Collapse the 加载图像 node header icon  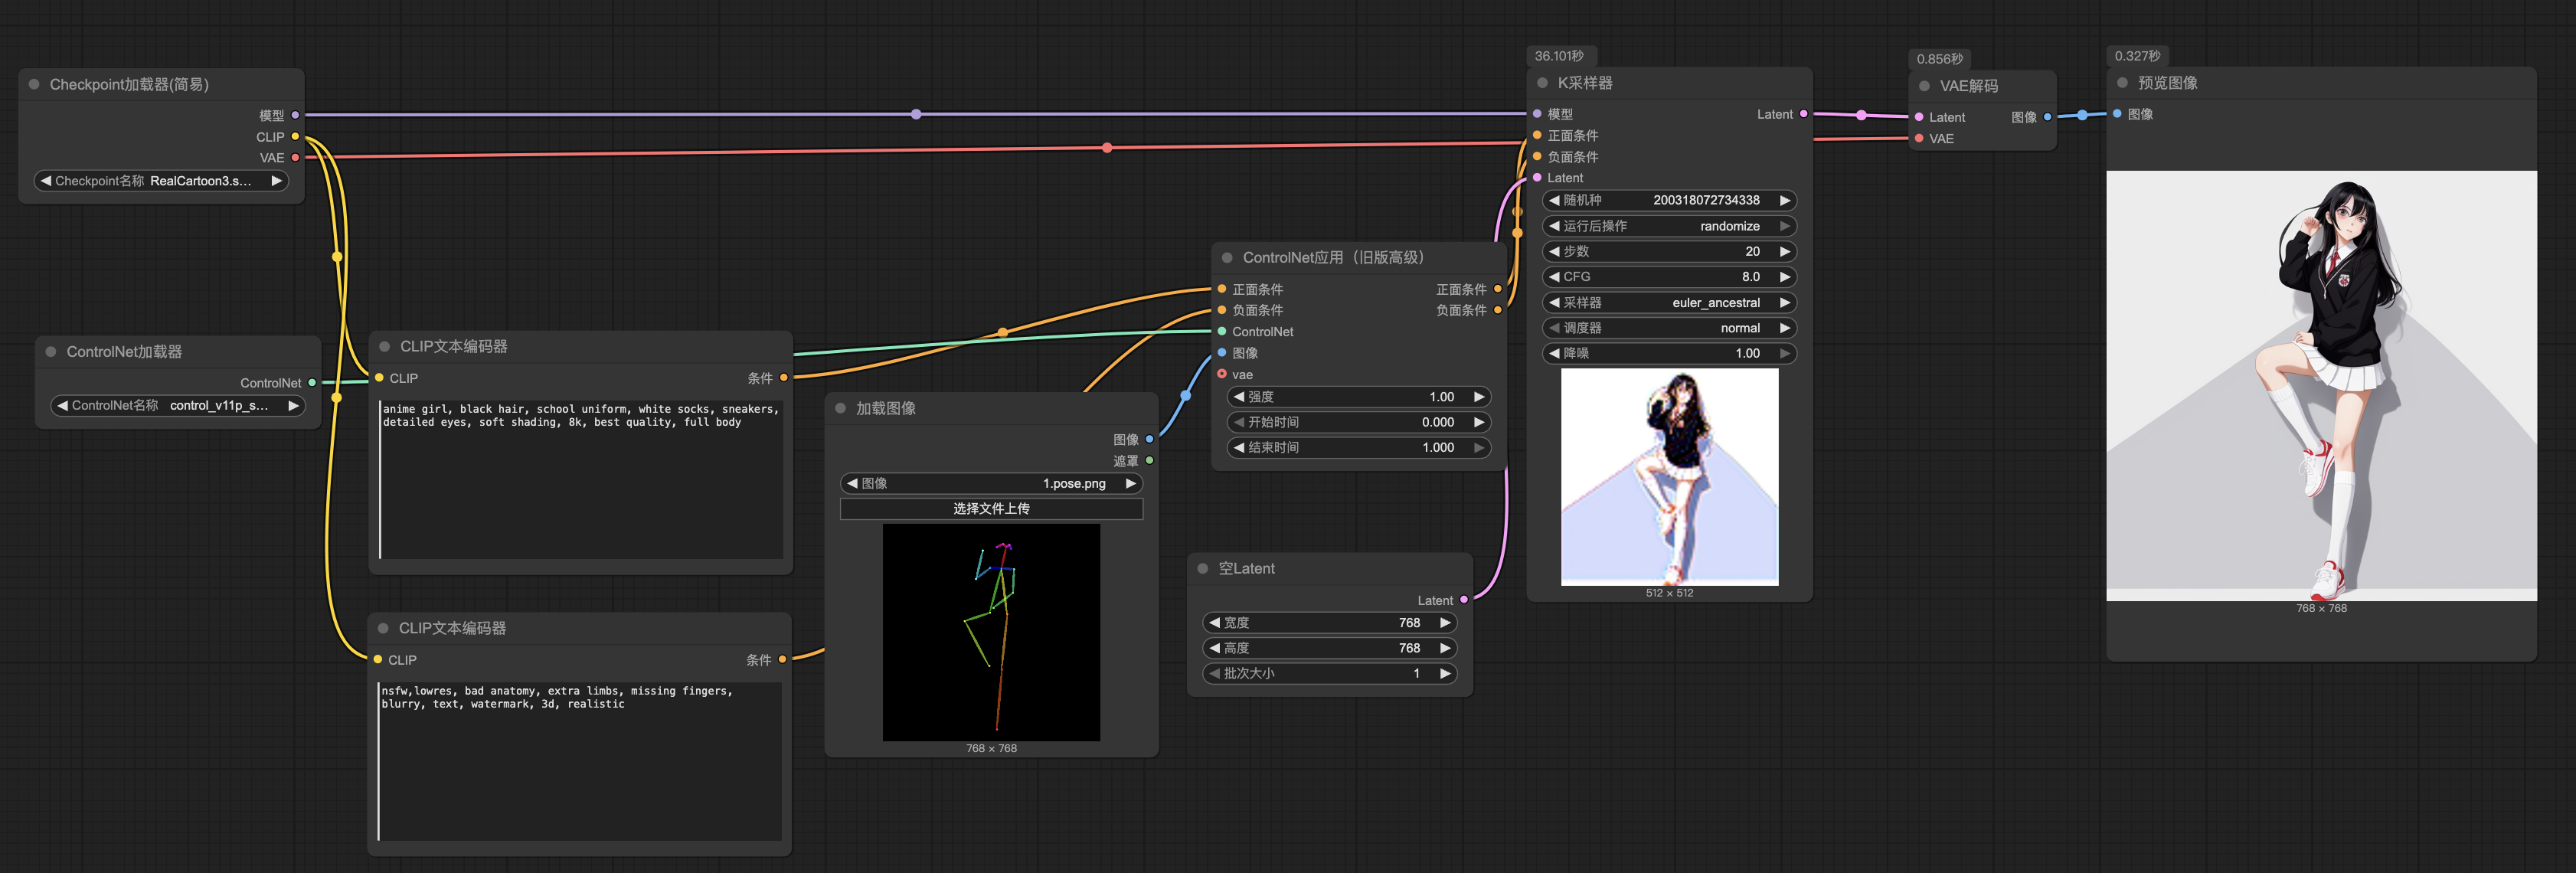pyautogui.click(x=840, y=408)
